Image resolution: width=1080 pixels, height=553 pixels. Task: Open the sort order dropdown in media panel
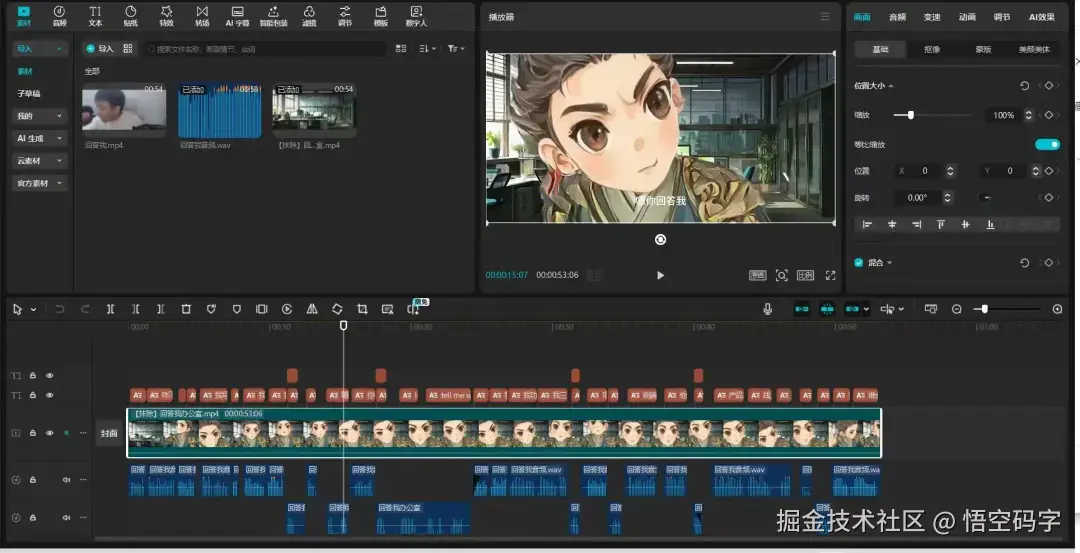[427, 49]
